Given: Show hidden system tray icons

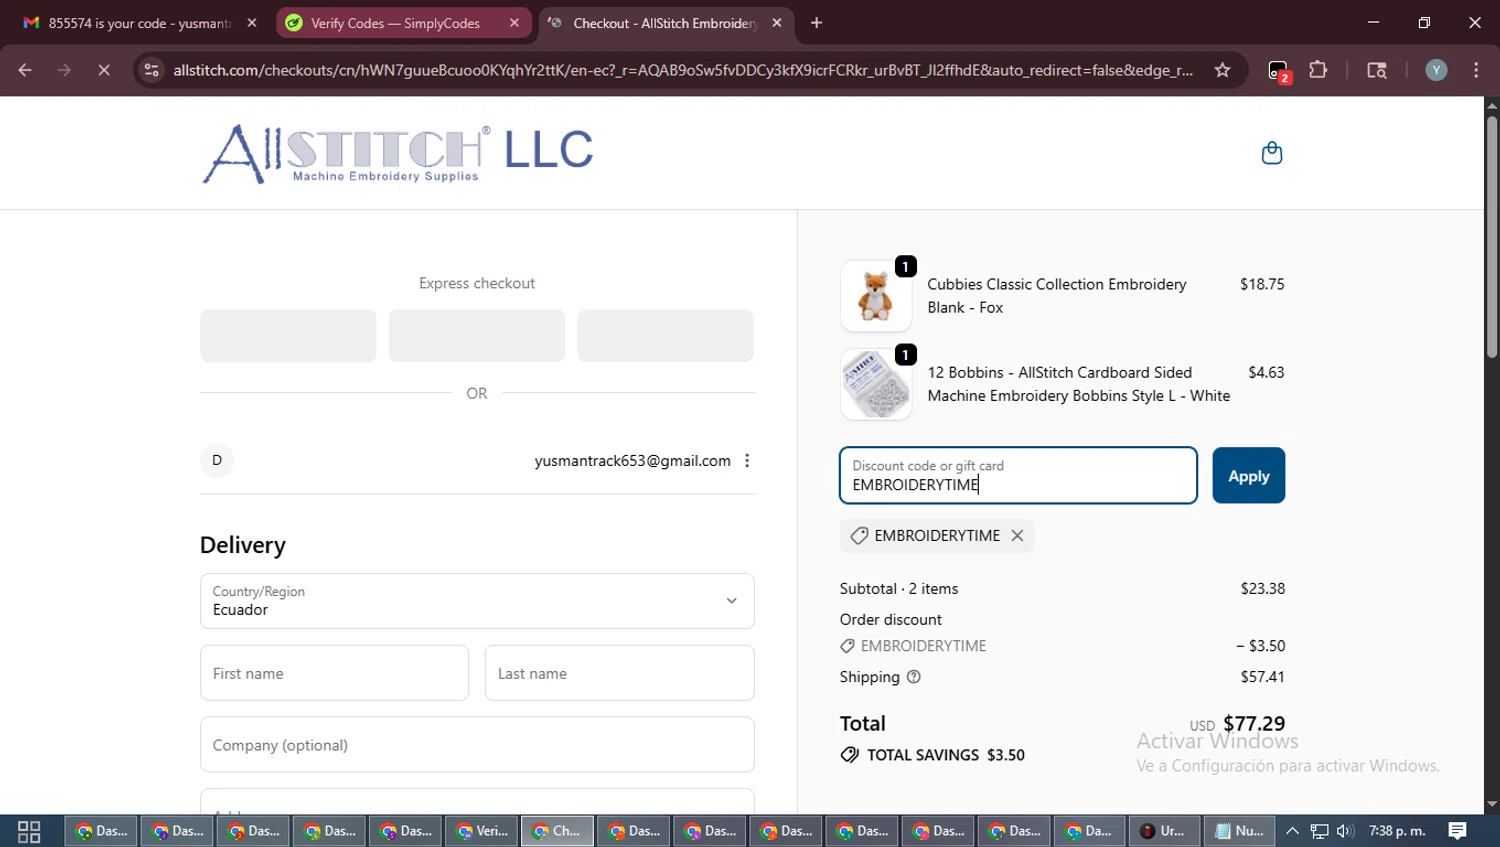Looking at the screenshot, I should pyautogui.click(x=1292, y=831).
